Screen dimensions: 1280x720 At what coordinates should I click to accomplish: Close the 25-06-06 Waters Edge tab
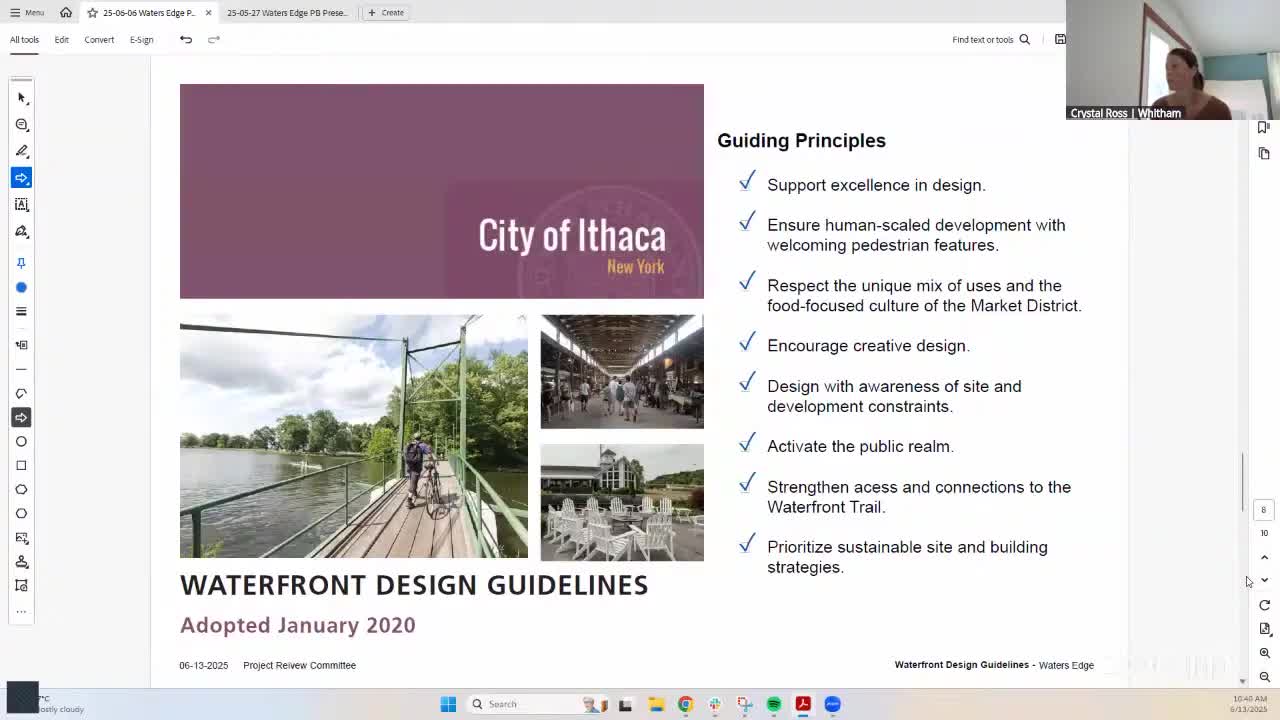208,12
